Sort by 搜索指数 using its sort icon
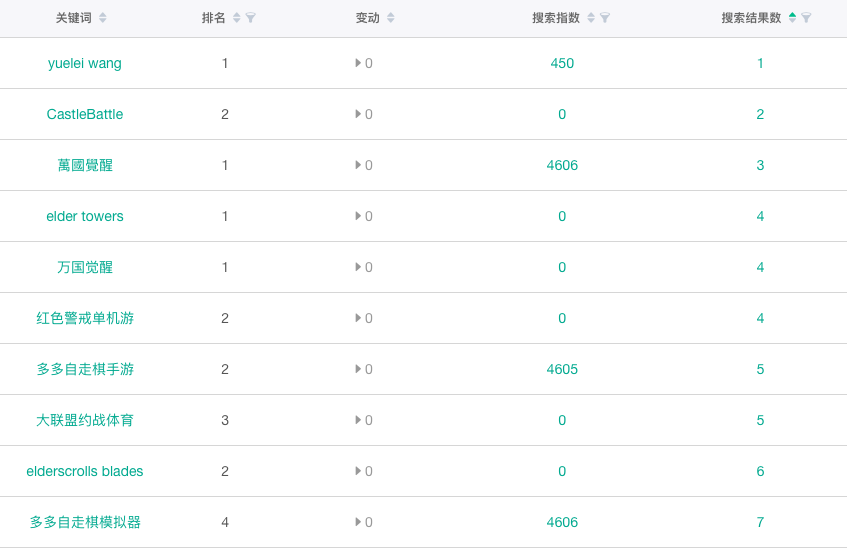The width and height of the screenshot is (847, 553). tap(591, 18)
